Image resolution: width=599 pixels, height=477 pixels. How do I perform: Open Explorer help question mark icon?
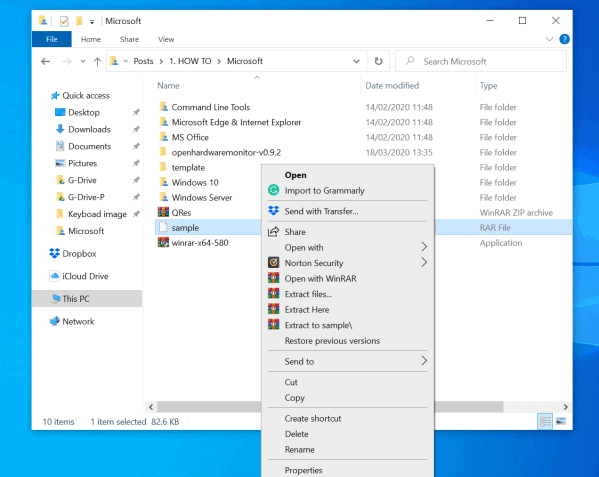coord(564,39)
